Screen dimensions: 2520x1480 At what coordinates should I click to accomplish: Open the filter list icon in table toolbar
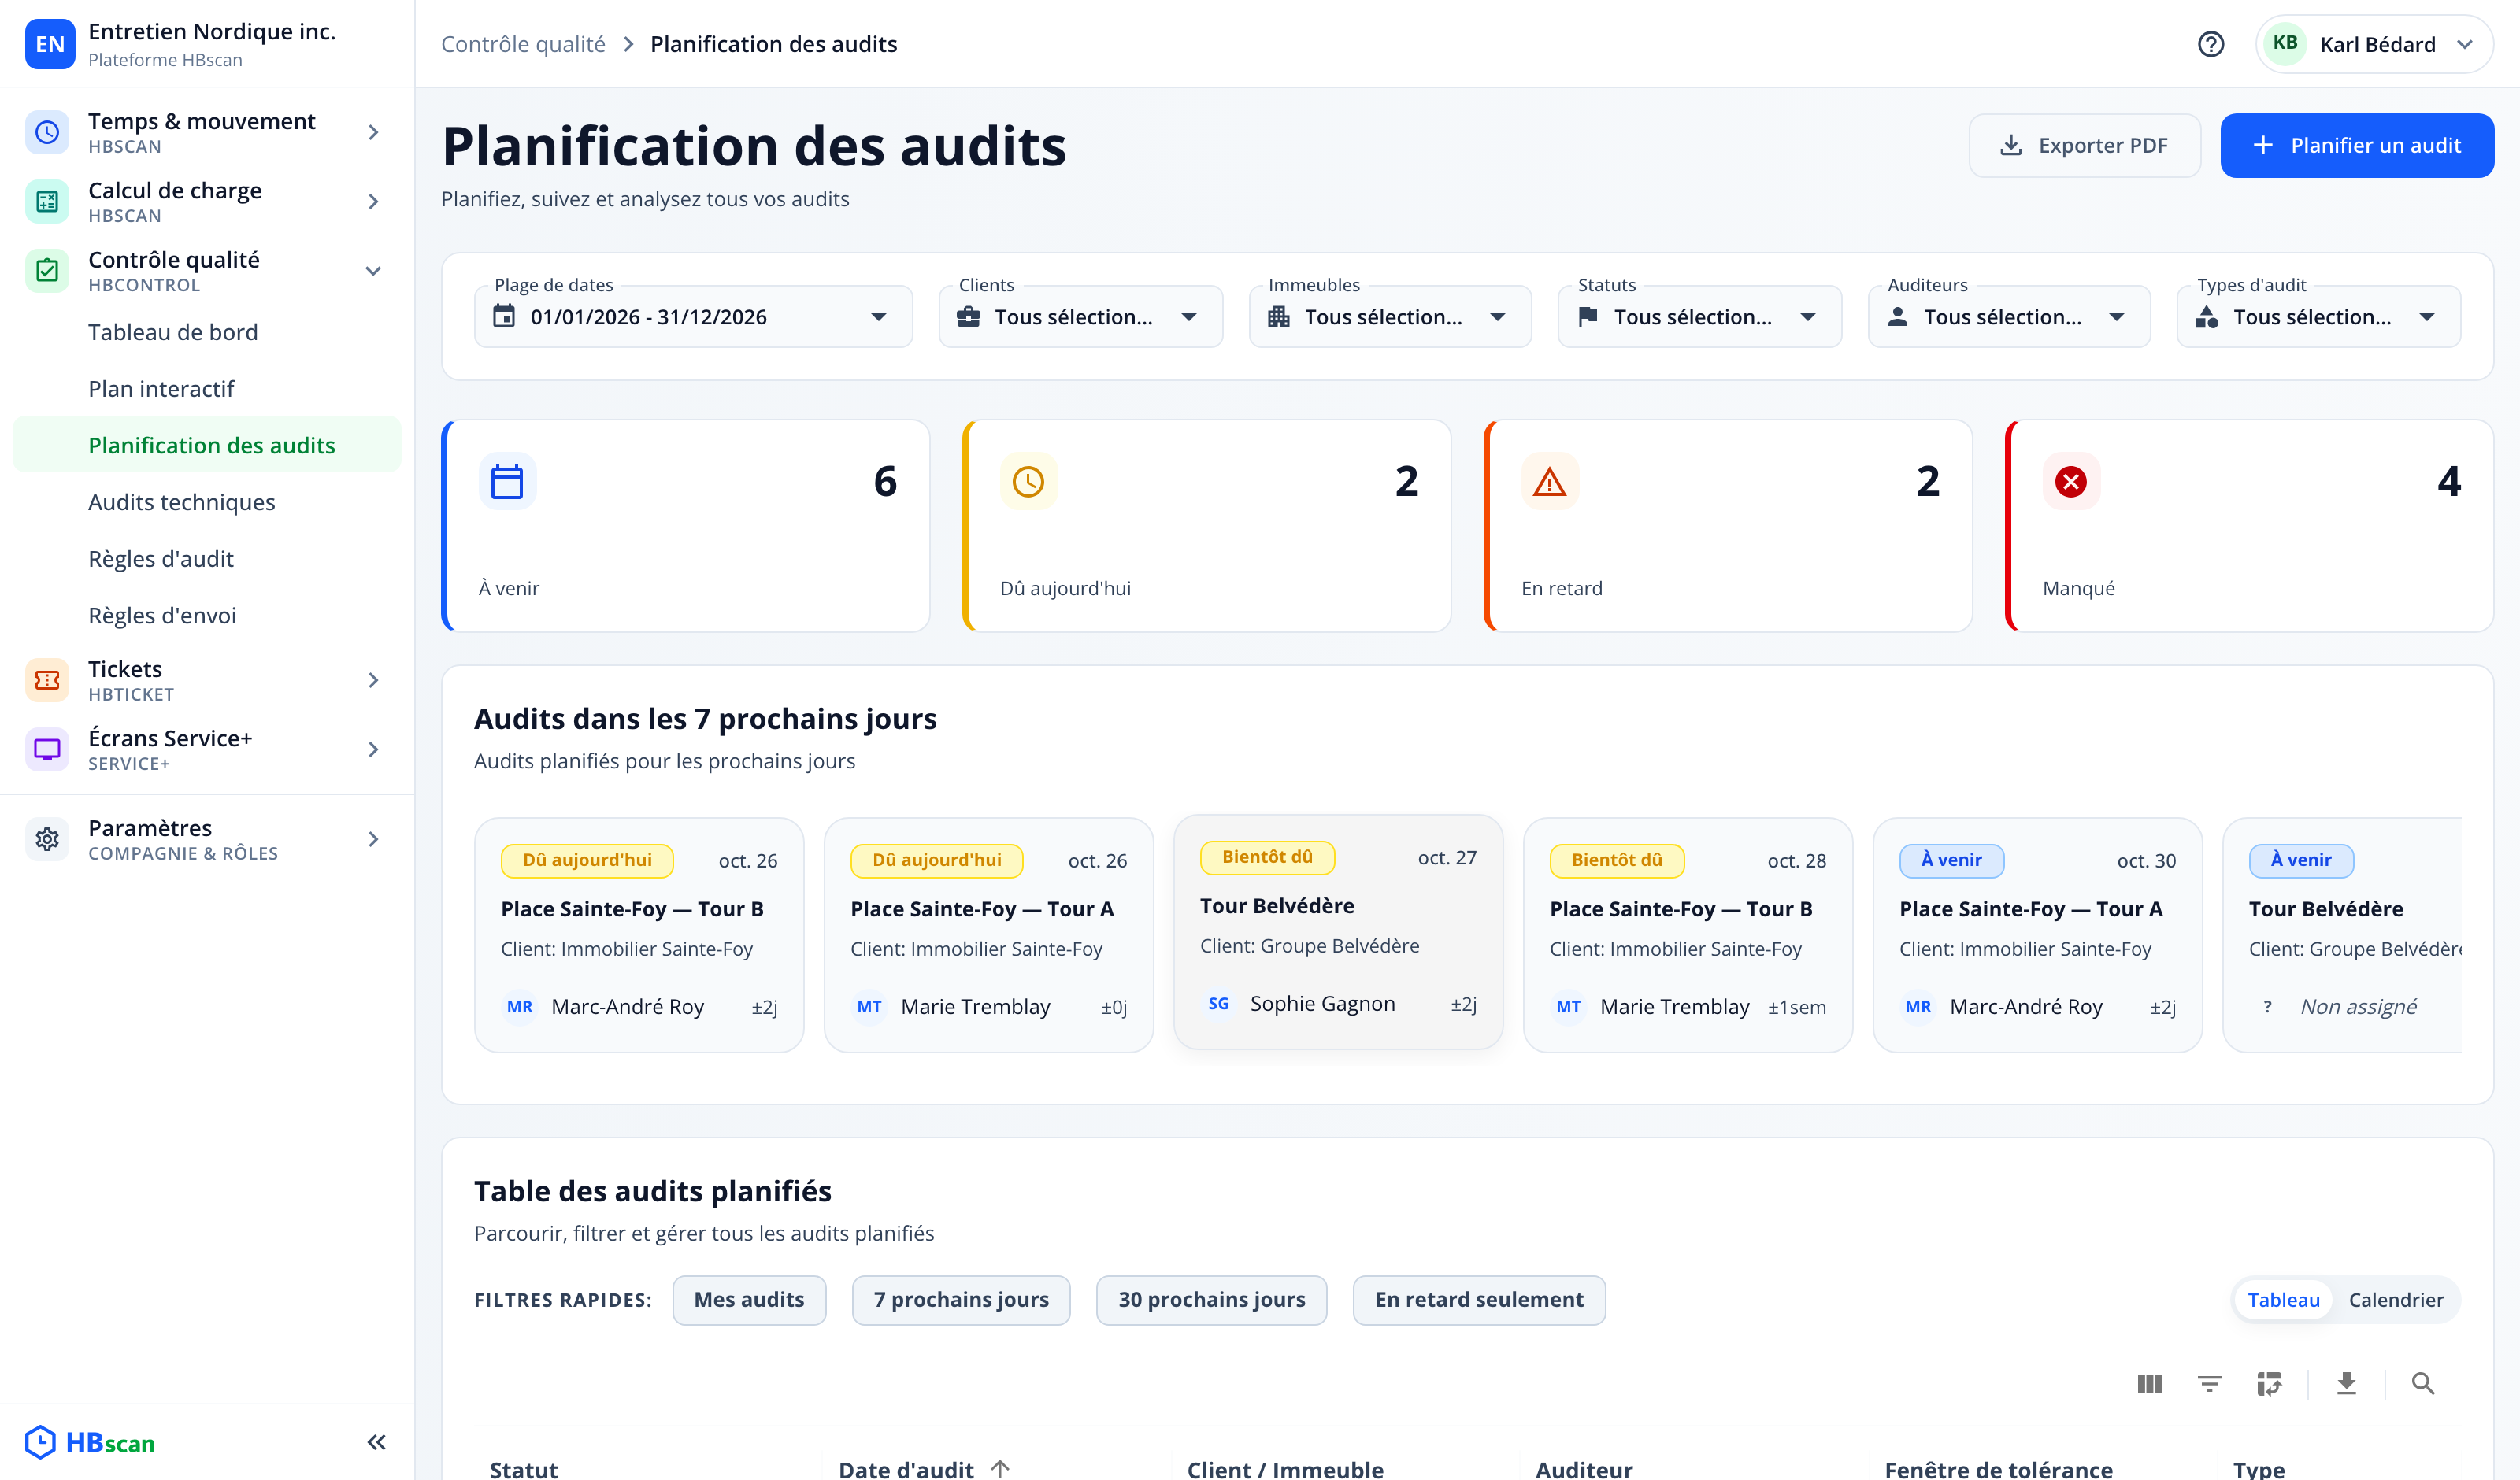pyautogui.click(x=2209, y=1383)
